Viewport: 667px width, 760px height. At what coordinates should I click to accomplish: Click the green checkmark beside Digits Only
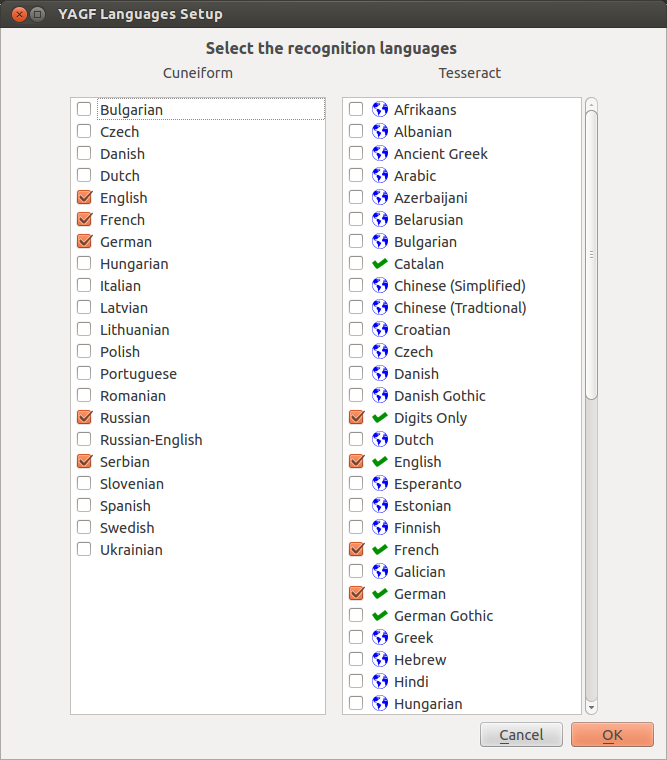tap(380, 418)
